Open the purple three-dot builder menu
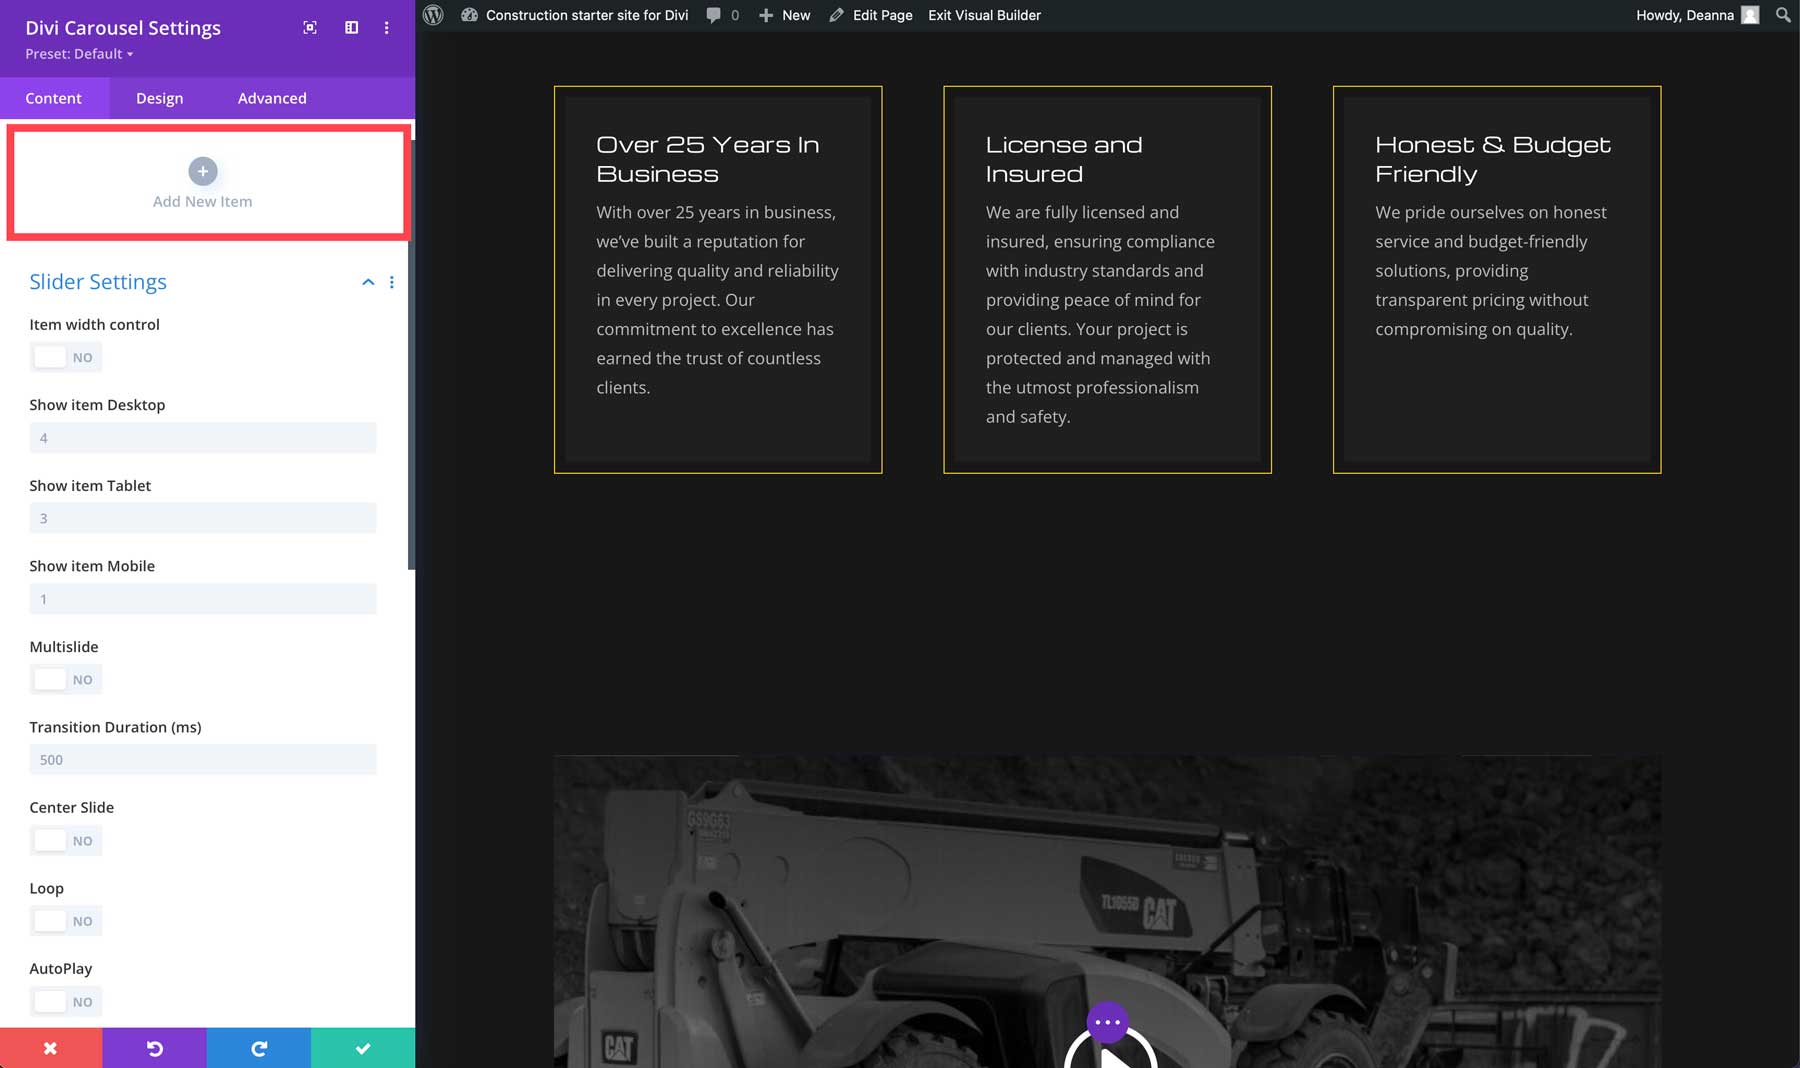Screen dimensions: 1800x1068 point(1107,1022)
